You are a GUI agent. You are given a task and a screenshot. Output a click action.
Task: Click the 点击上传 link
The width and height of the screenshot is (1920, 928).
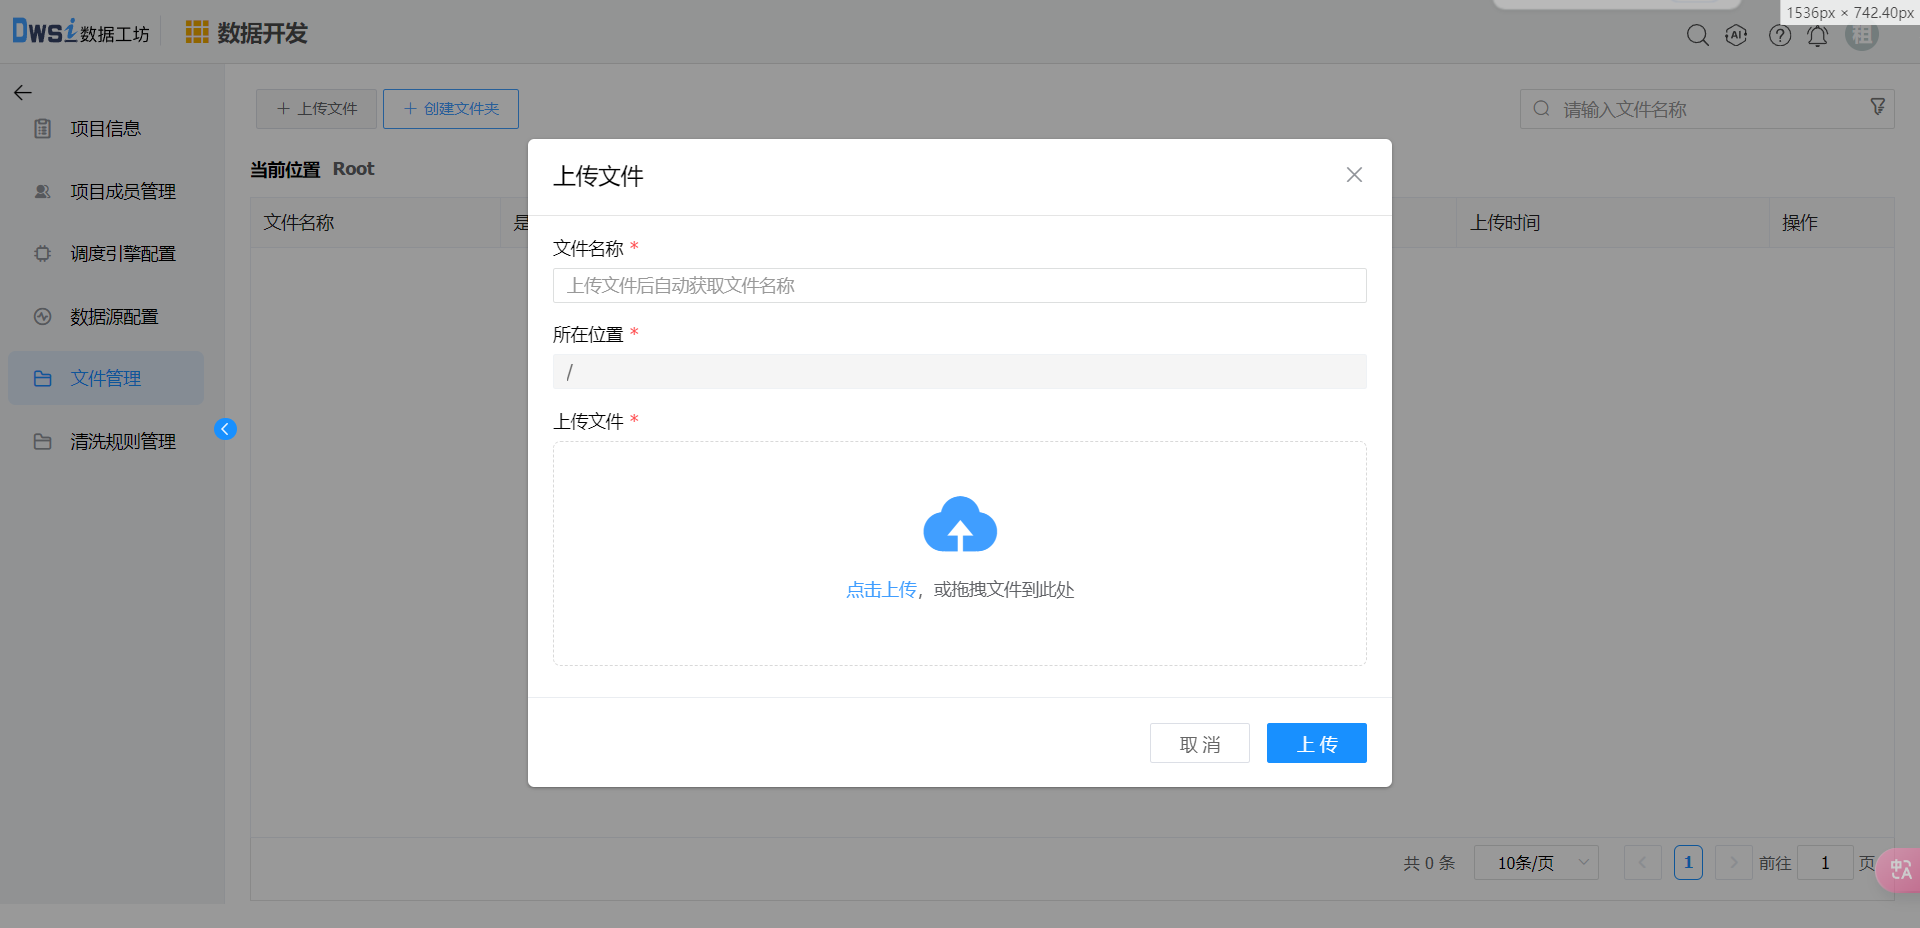pos(881,590)
